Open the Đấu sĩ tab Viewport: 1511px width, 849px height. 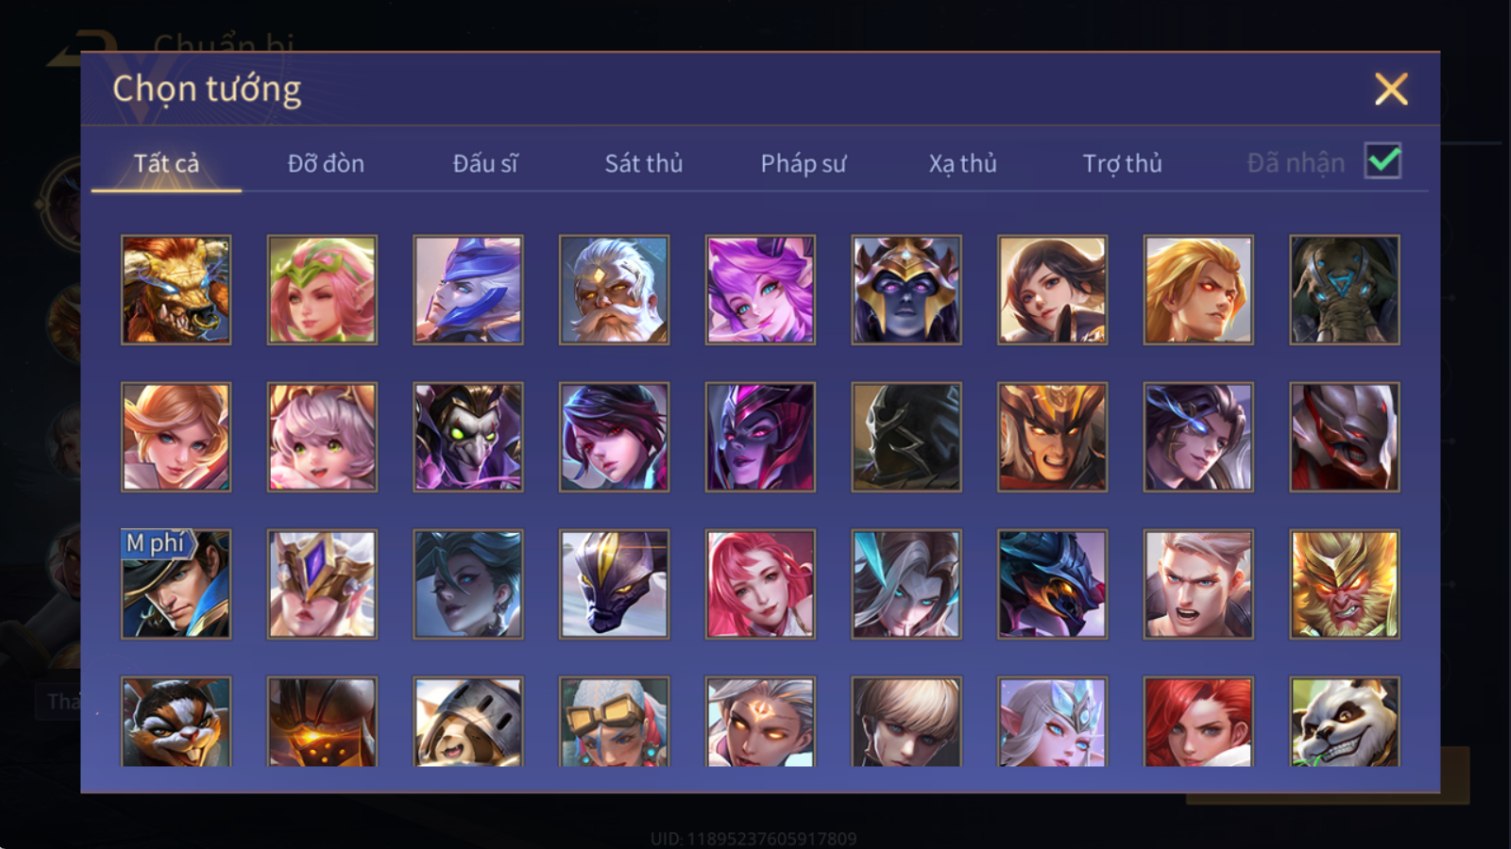pyautogui.click(x=485, y=163)
